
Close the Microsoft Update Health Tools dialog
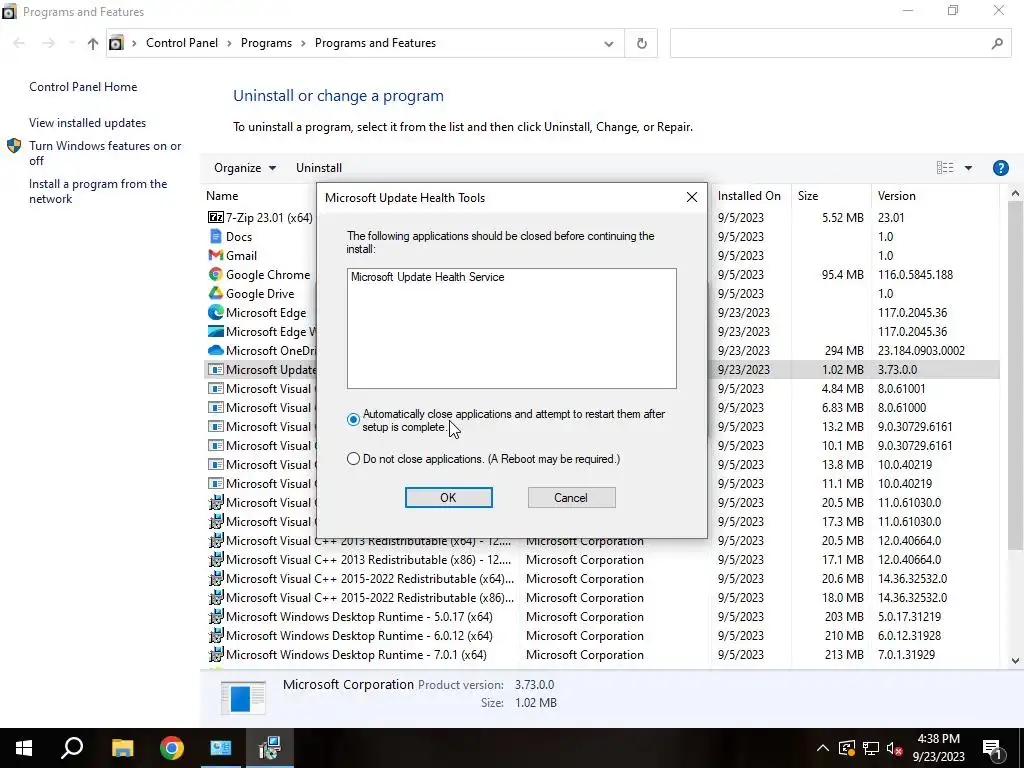692,197
